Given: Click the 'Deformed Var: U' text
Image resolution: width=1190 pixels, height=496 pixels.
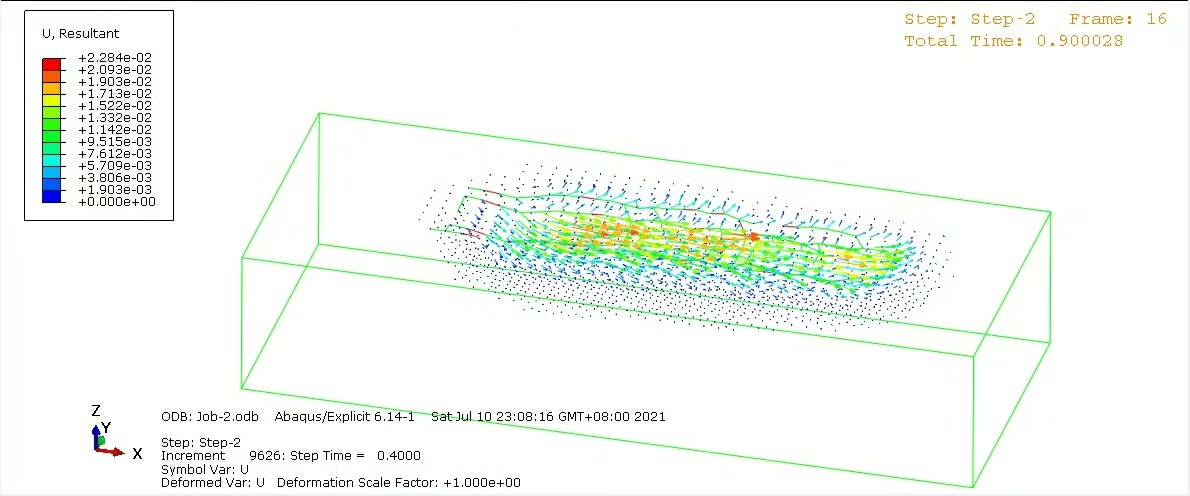Looking at the screenshot, I should (x=213, y=483).
